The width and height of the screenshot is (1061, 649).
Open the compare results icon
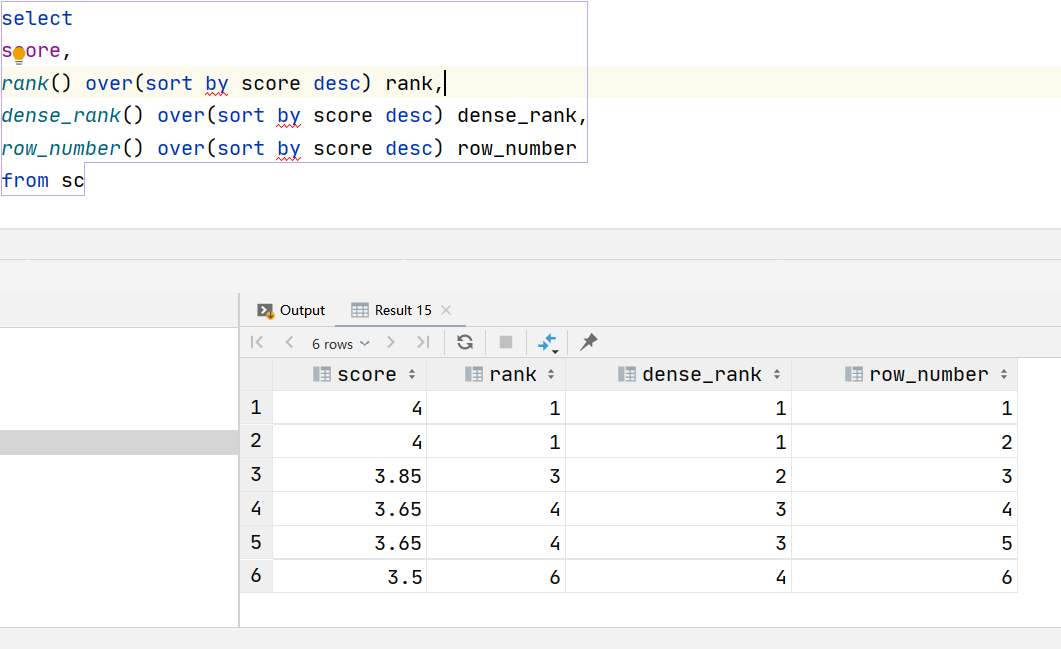(x=547, y=343)
